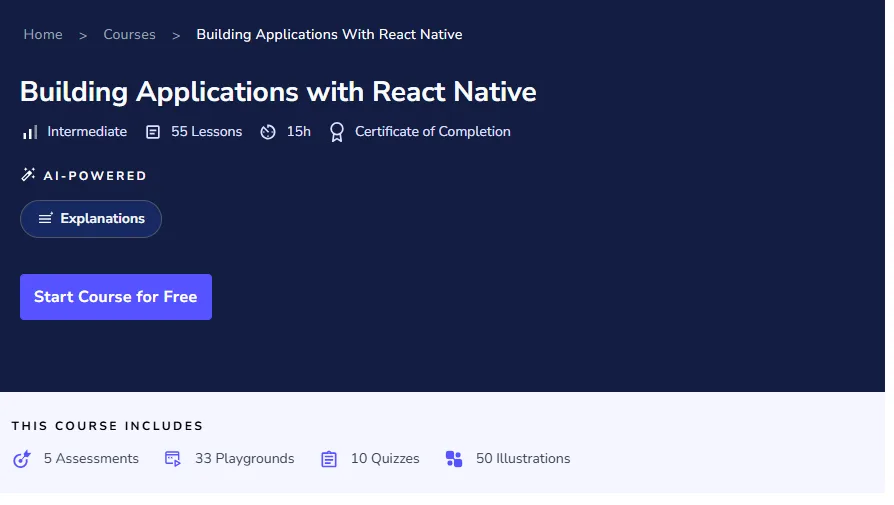Click the 50 Illustrations text
This screenshot has width=894, height=505.
click(x=523, y=458)
